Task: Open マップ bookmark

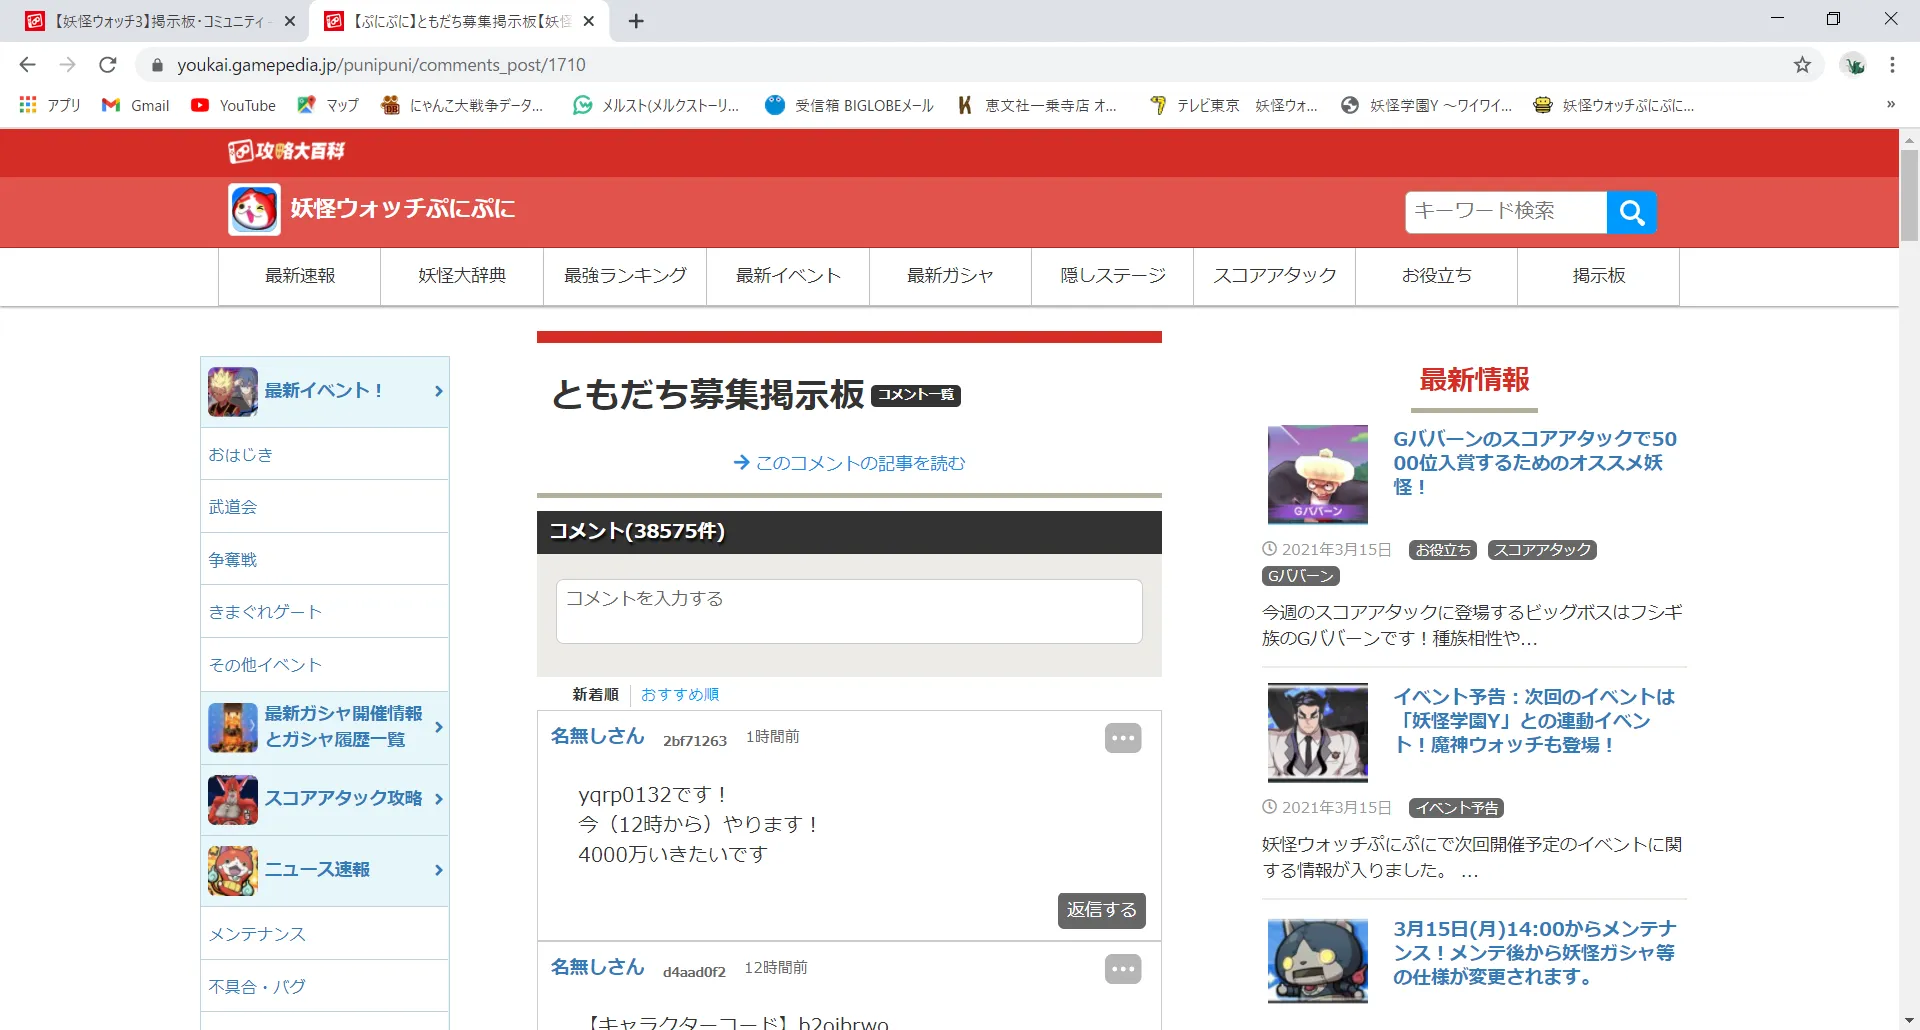Action: coord(328,105)
